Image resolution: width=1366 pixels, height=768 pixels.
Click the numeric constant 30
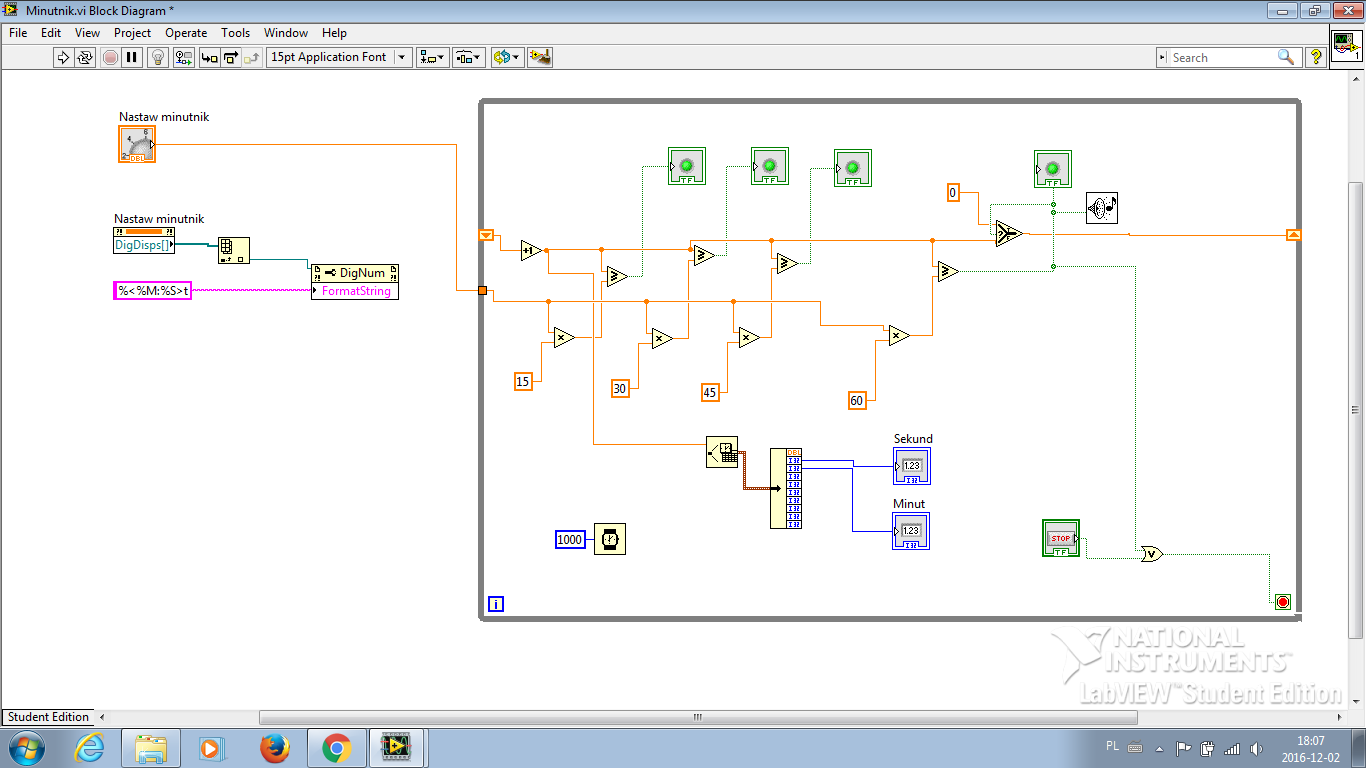[x=620, y=389]
